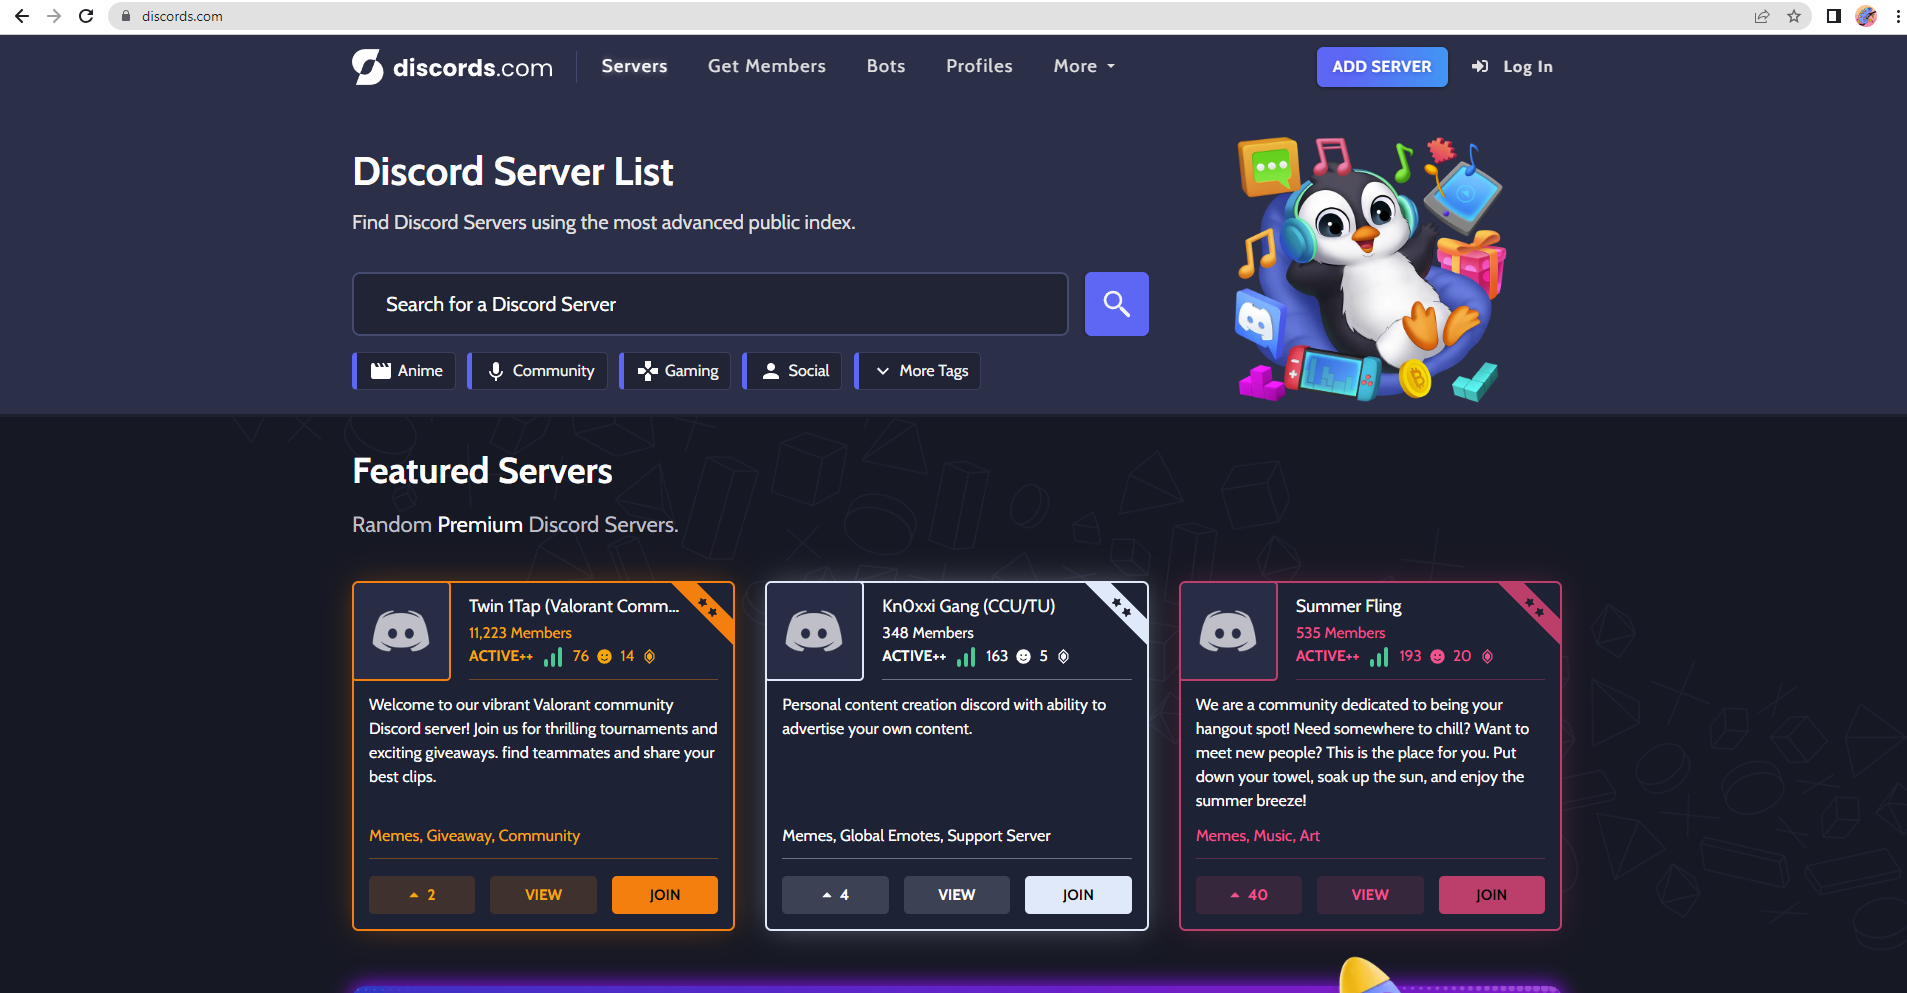Click the browser reload icon
Viewport: 1907px width, 993px height.
coord(85,16)
